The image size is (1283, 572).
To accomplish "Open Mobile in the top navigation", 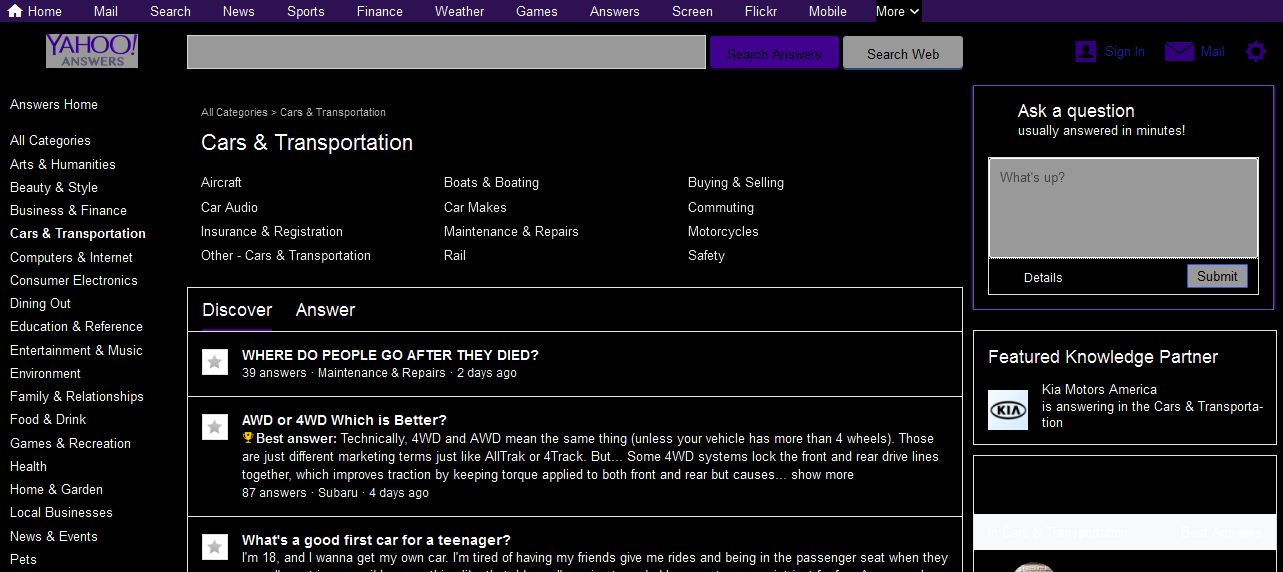I will [x=827, y=11].
